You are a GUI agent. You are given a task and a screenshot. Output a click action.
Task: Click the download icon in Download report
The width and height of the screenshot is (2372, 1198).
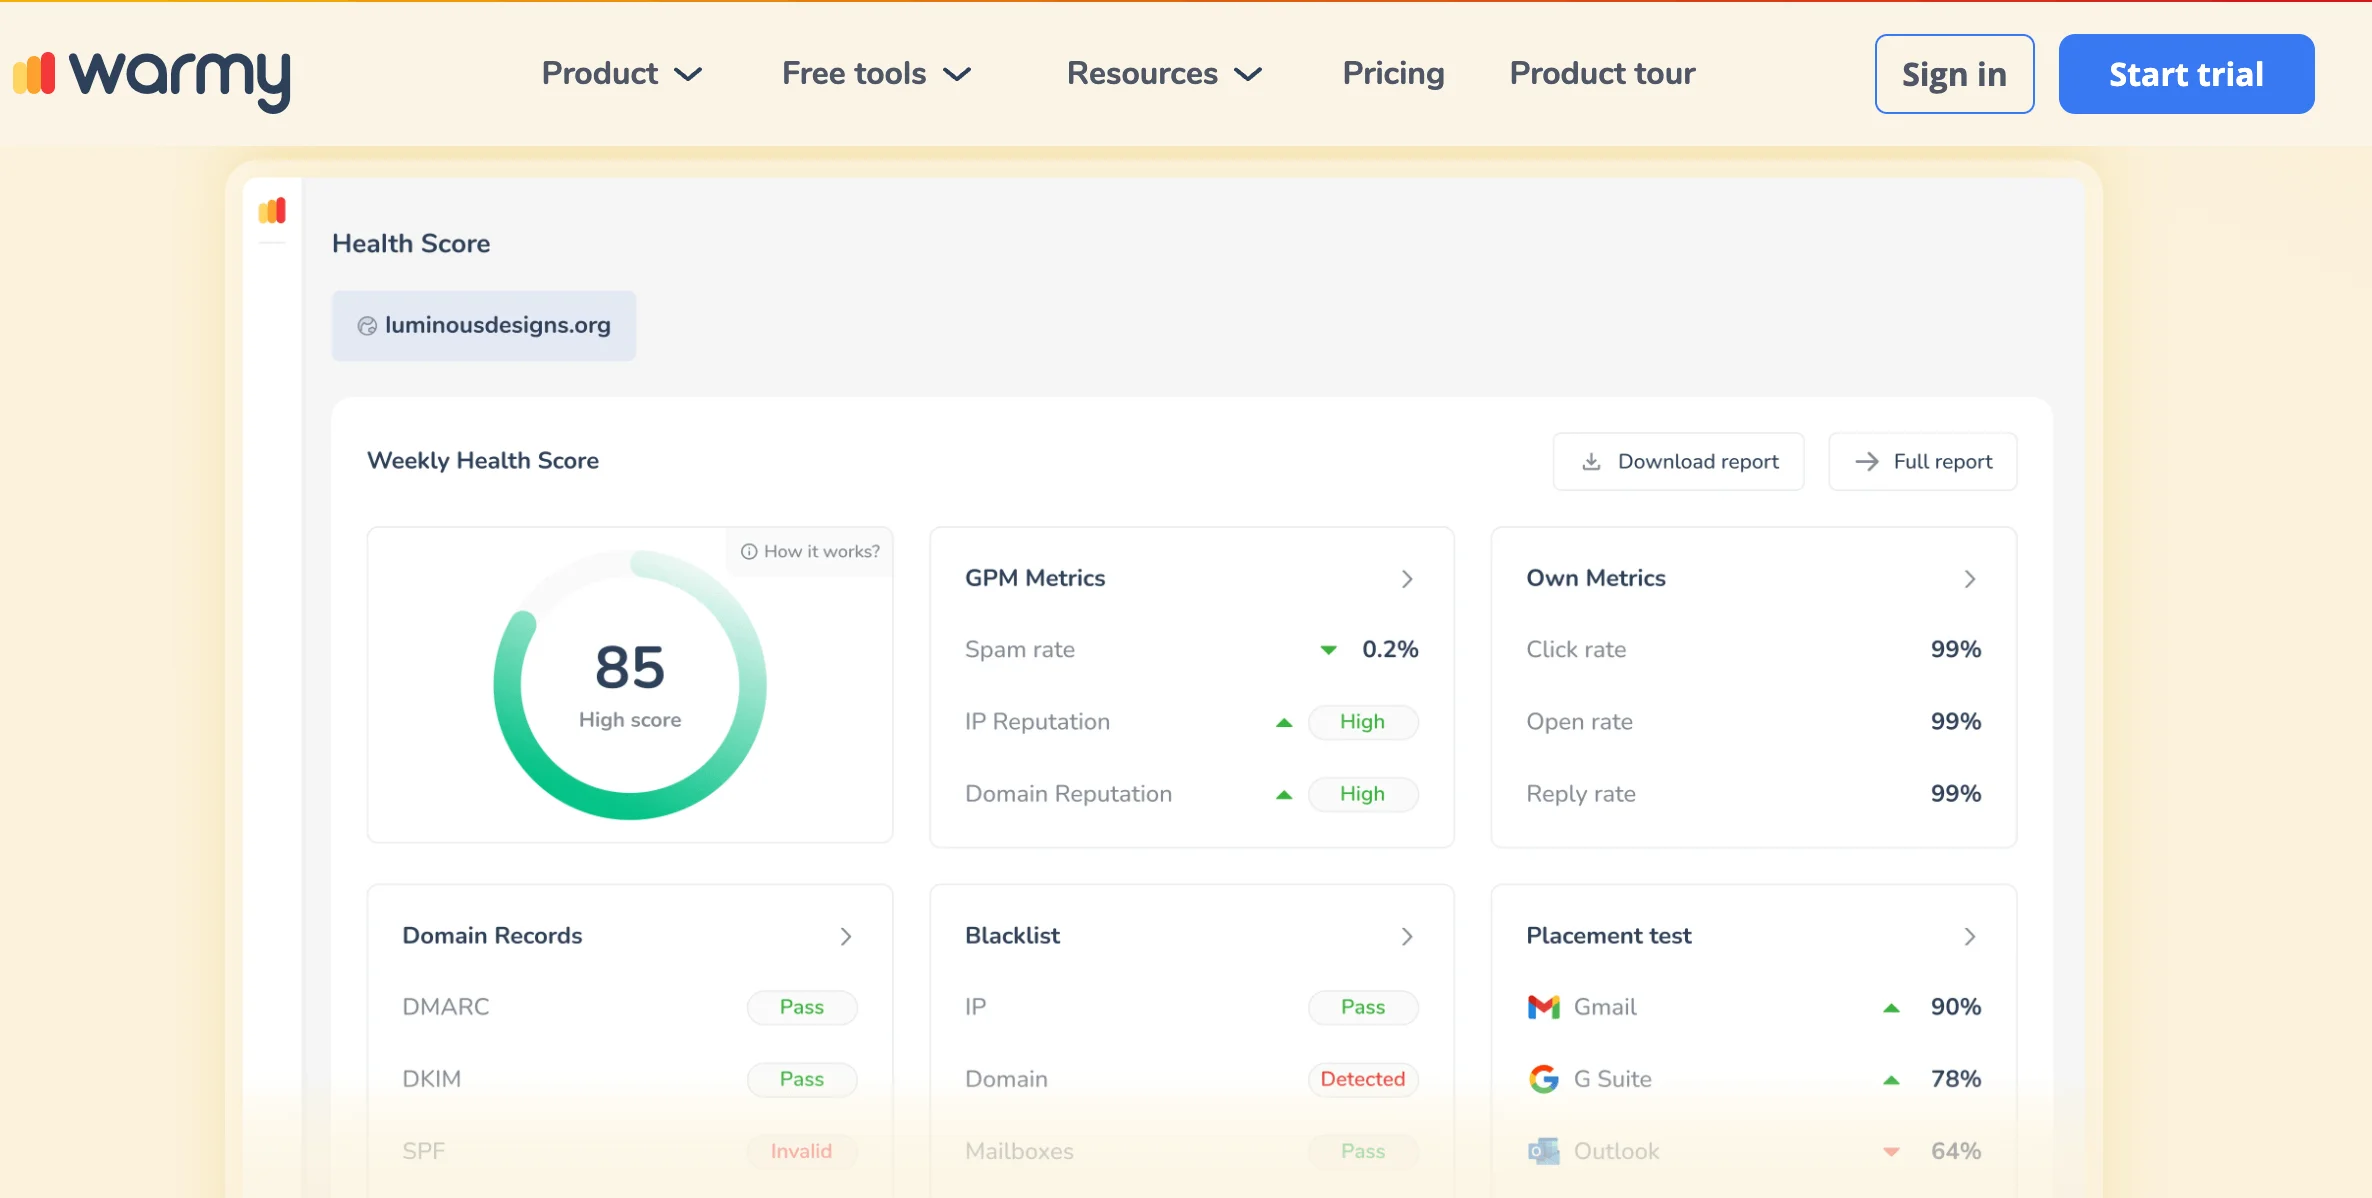[1591, 462]
